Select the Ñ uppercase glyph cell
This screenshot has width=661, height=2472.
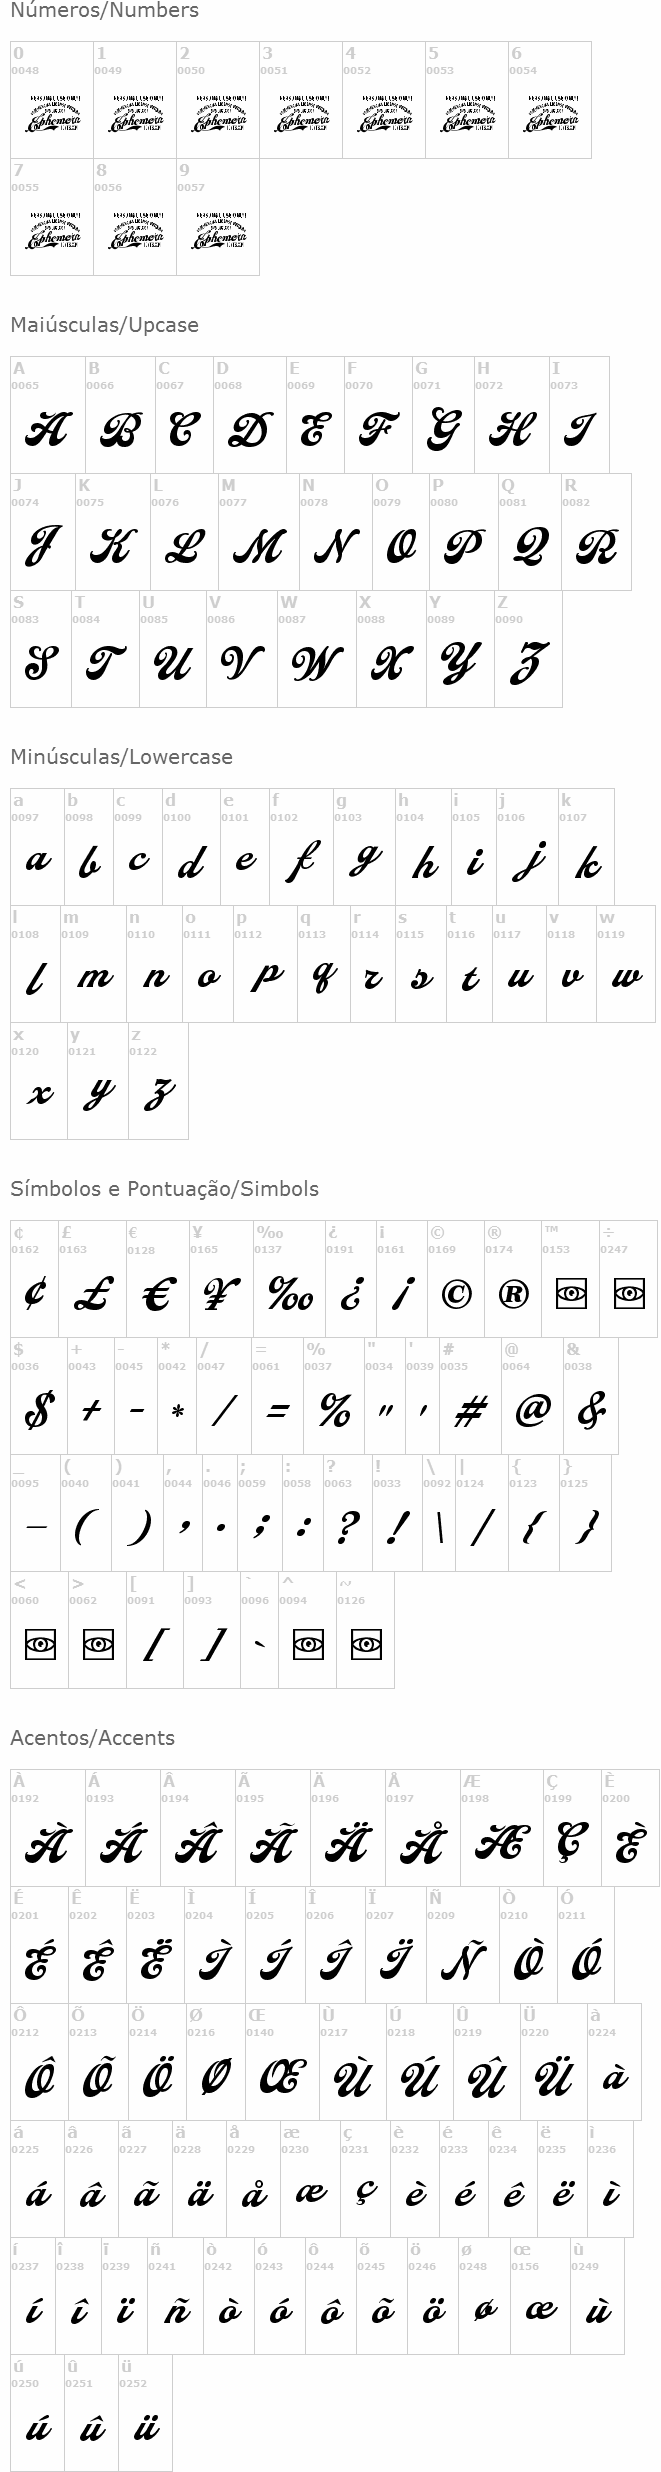click(463, 1945)
